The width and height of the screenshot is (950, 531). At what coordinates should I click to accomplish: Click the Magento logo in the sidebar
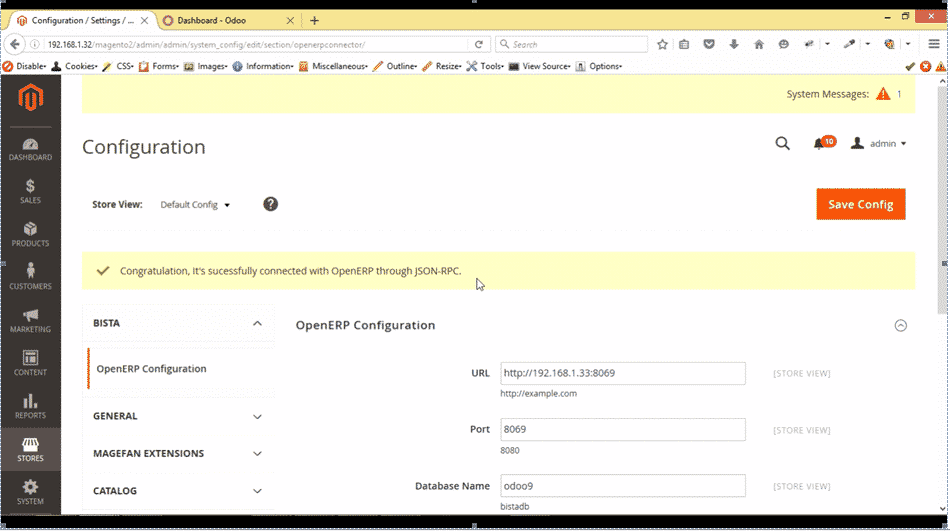(30, 98)
